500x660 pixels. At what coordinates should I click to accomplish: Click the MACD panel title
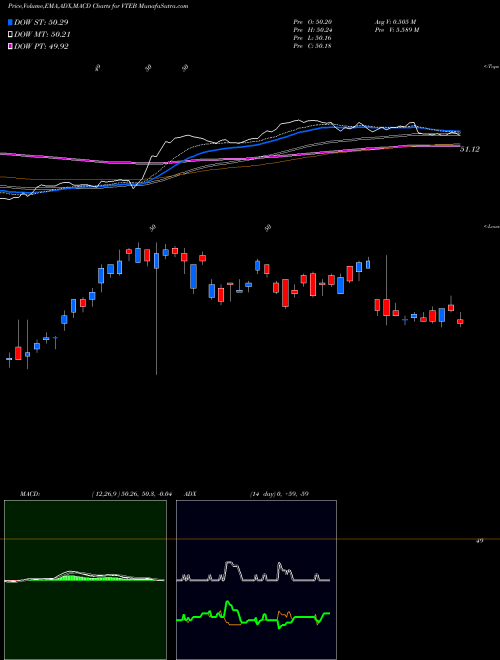point(29,494)
